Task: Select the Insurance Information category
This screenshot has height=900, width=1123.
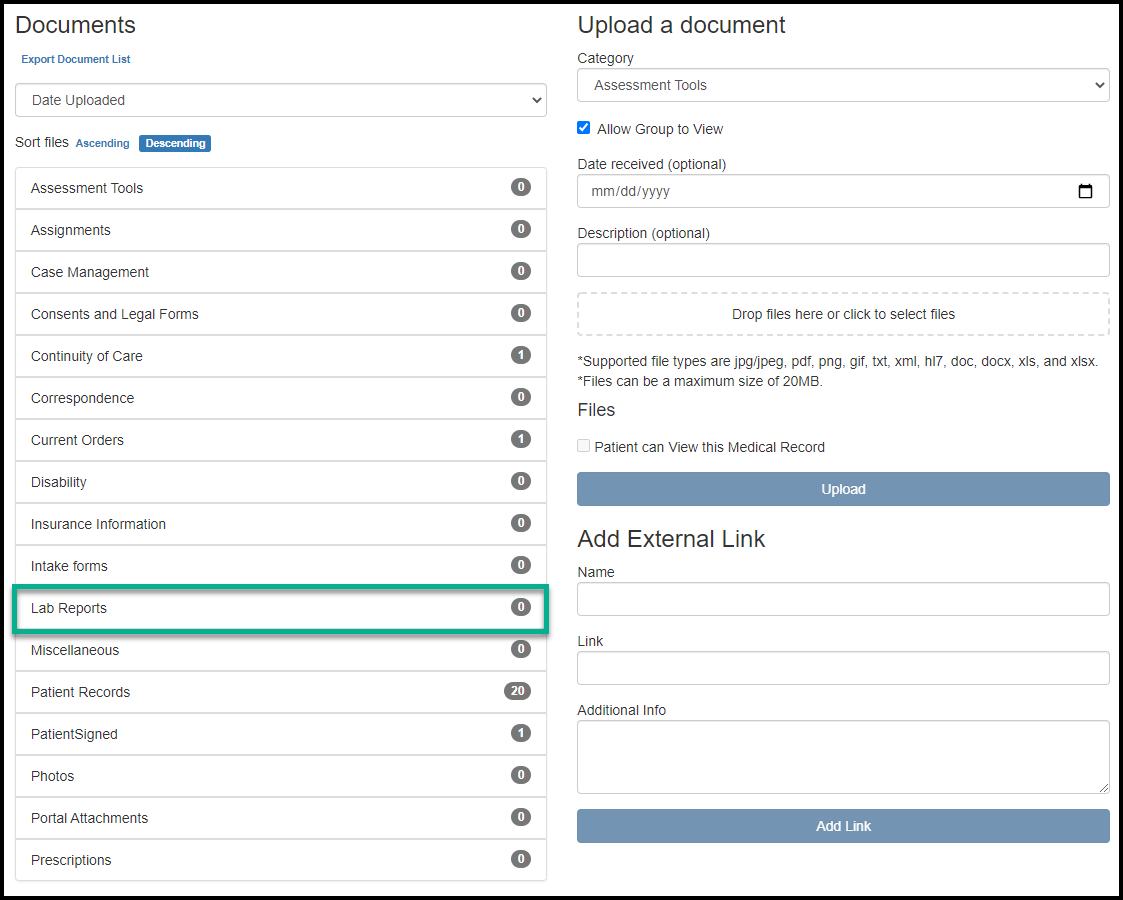Action: tap(280, 524)
